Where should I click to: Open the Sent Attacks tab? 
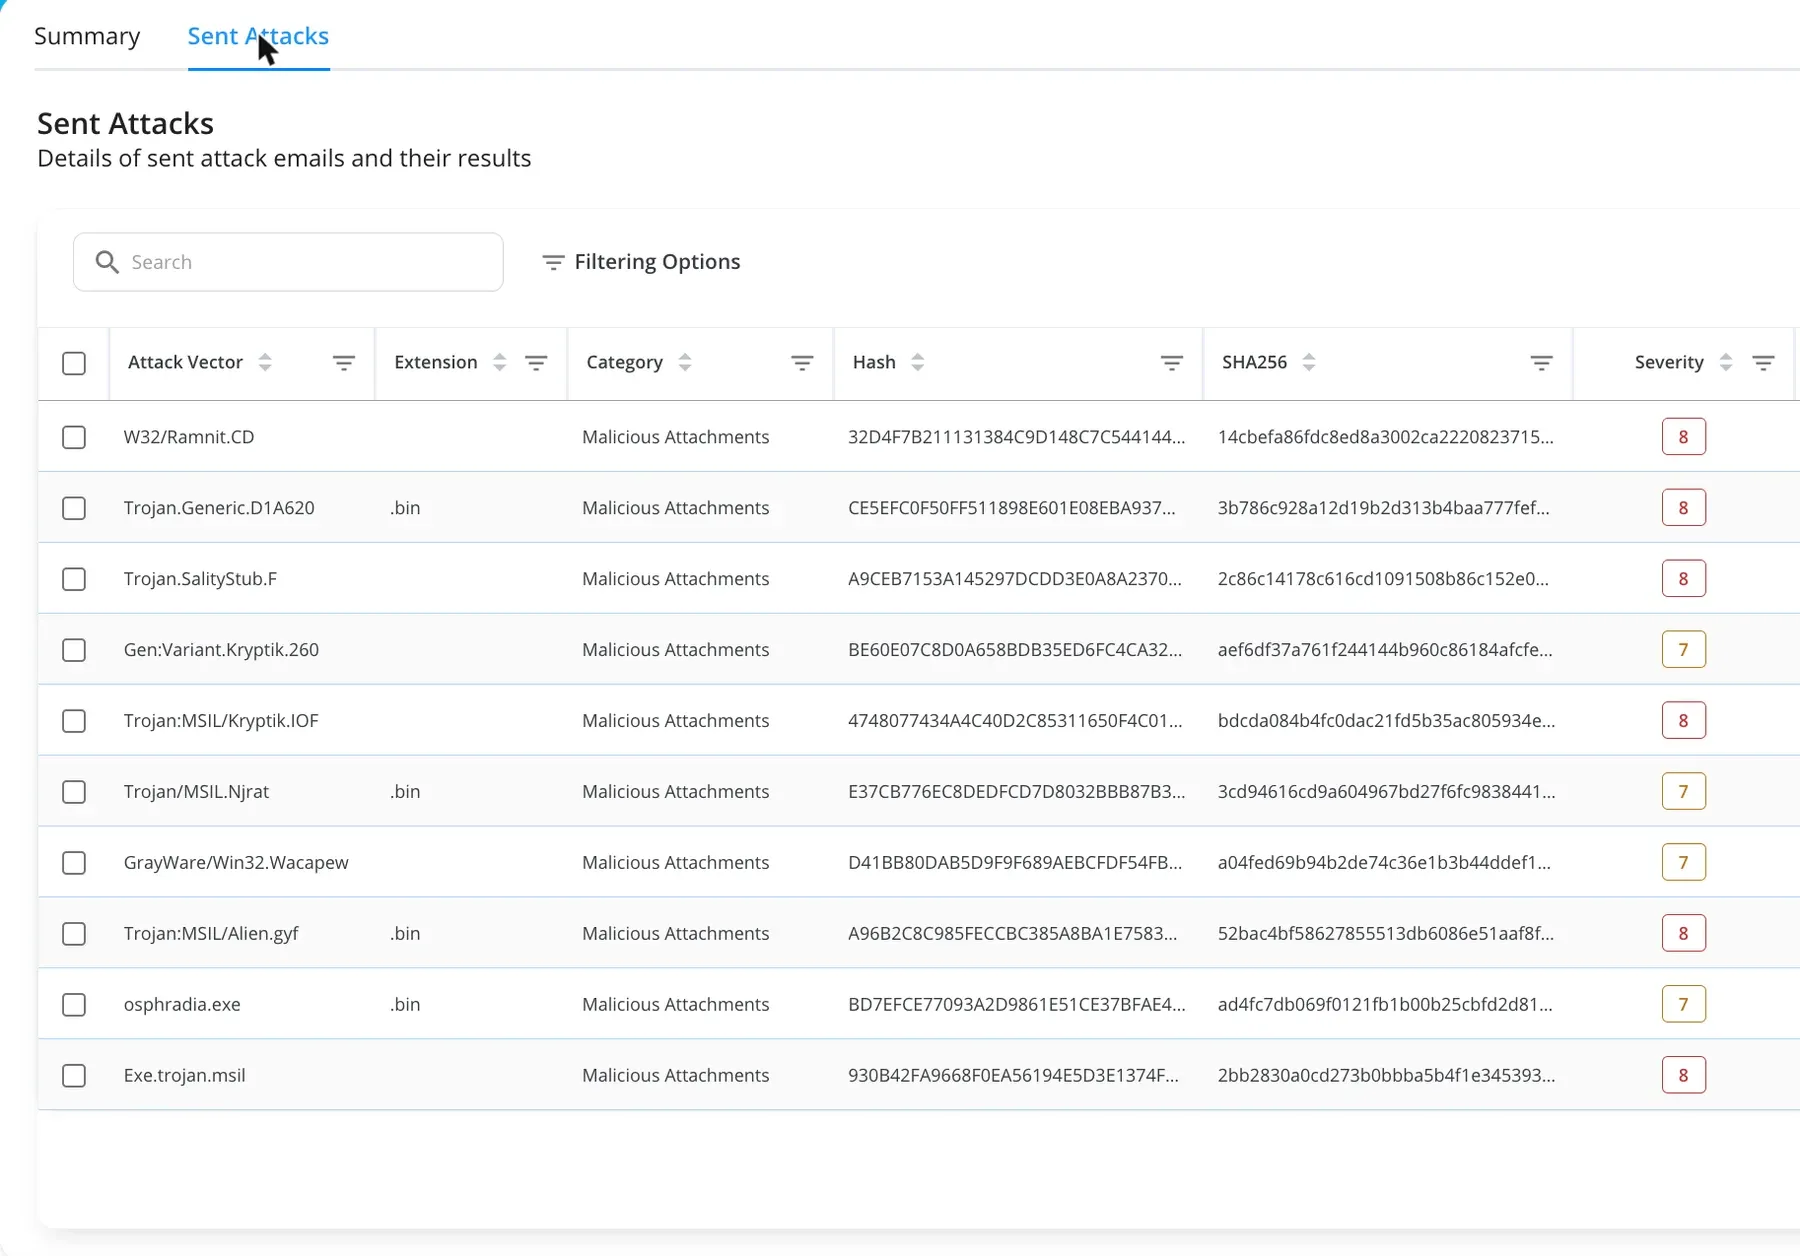click(258, 36)
